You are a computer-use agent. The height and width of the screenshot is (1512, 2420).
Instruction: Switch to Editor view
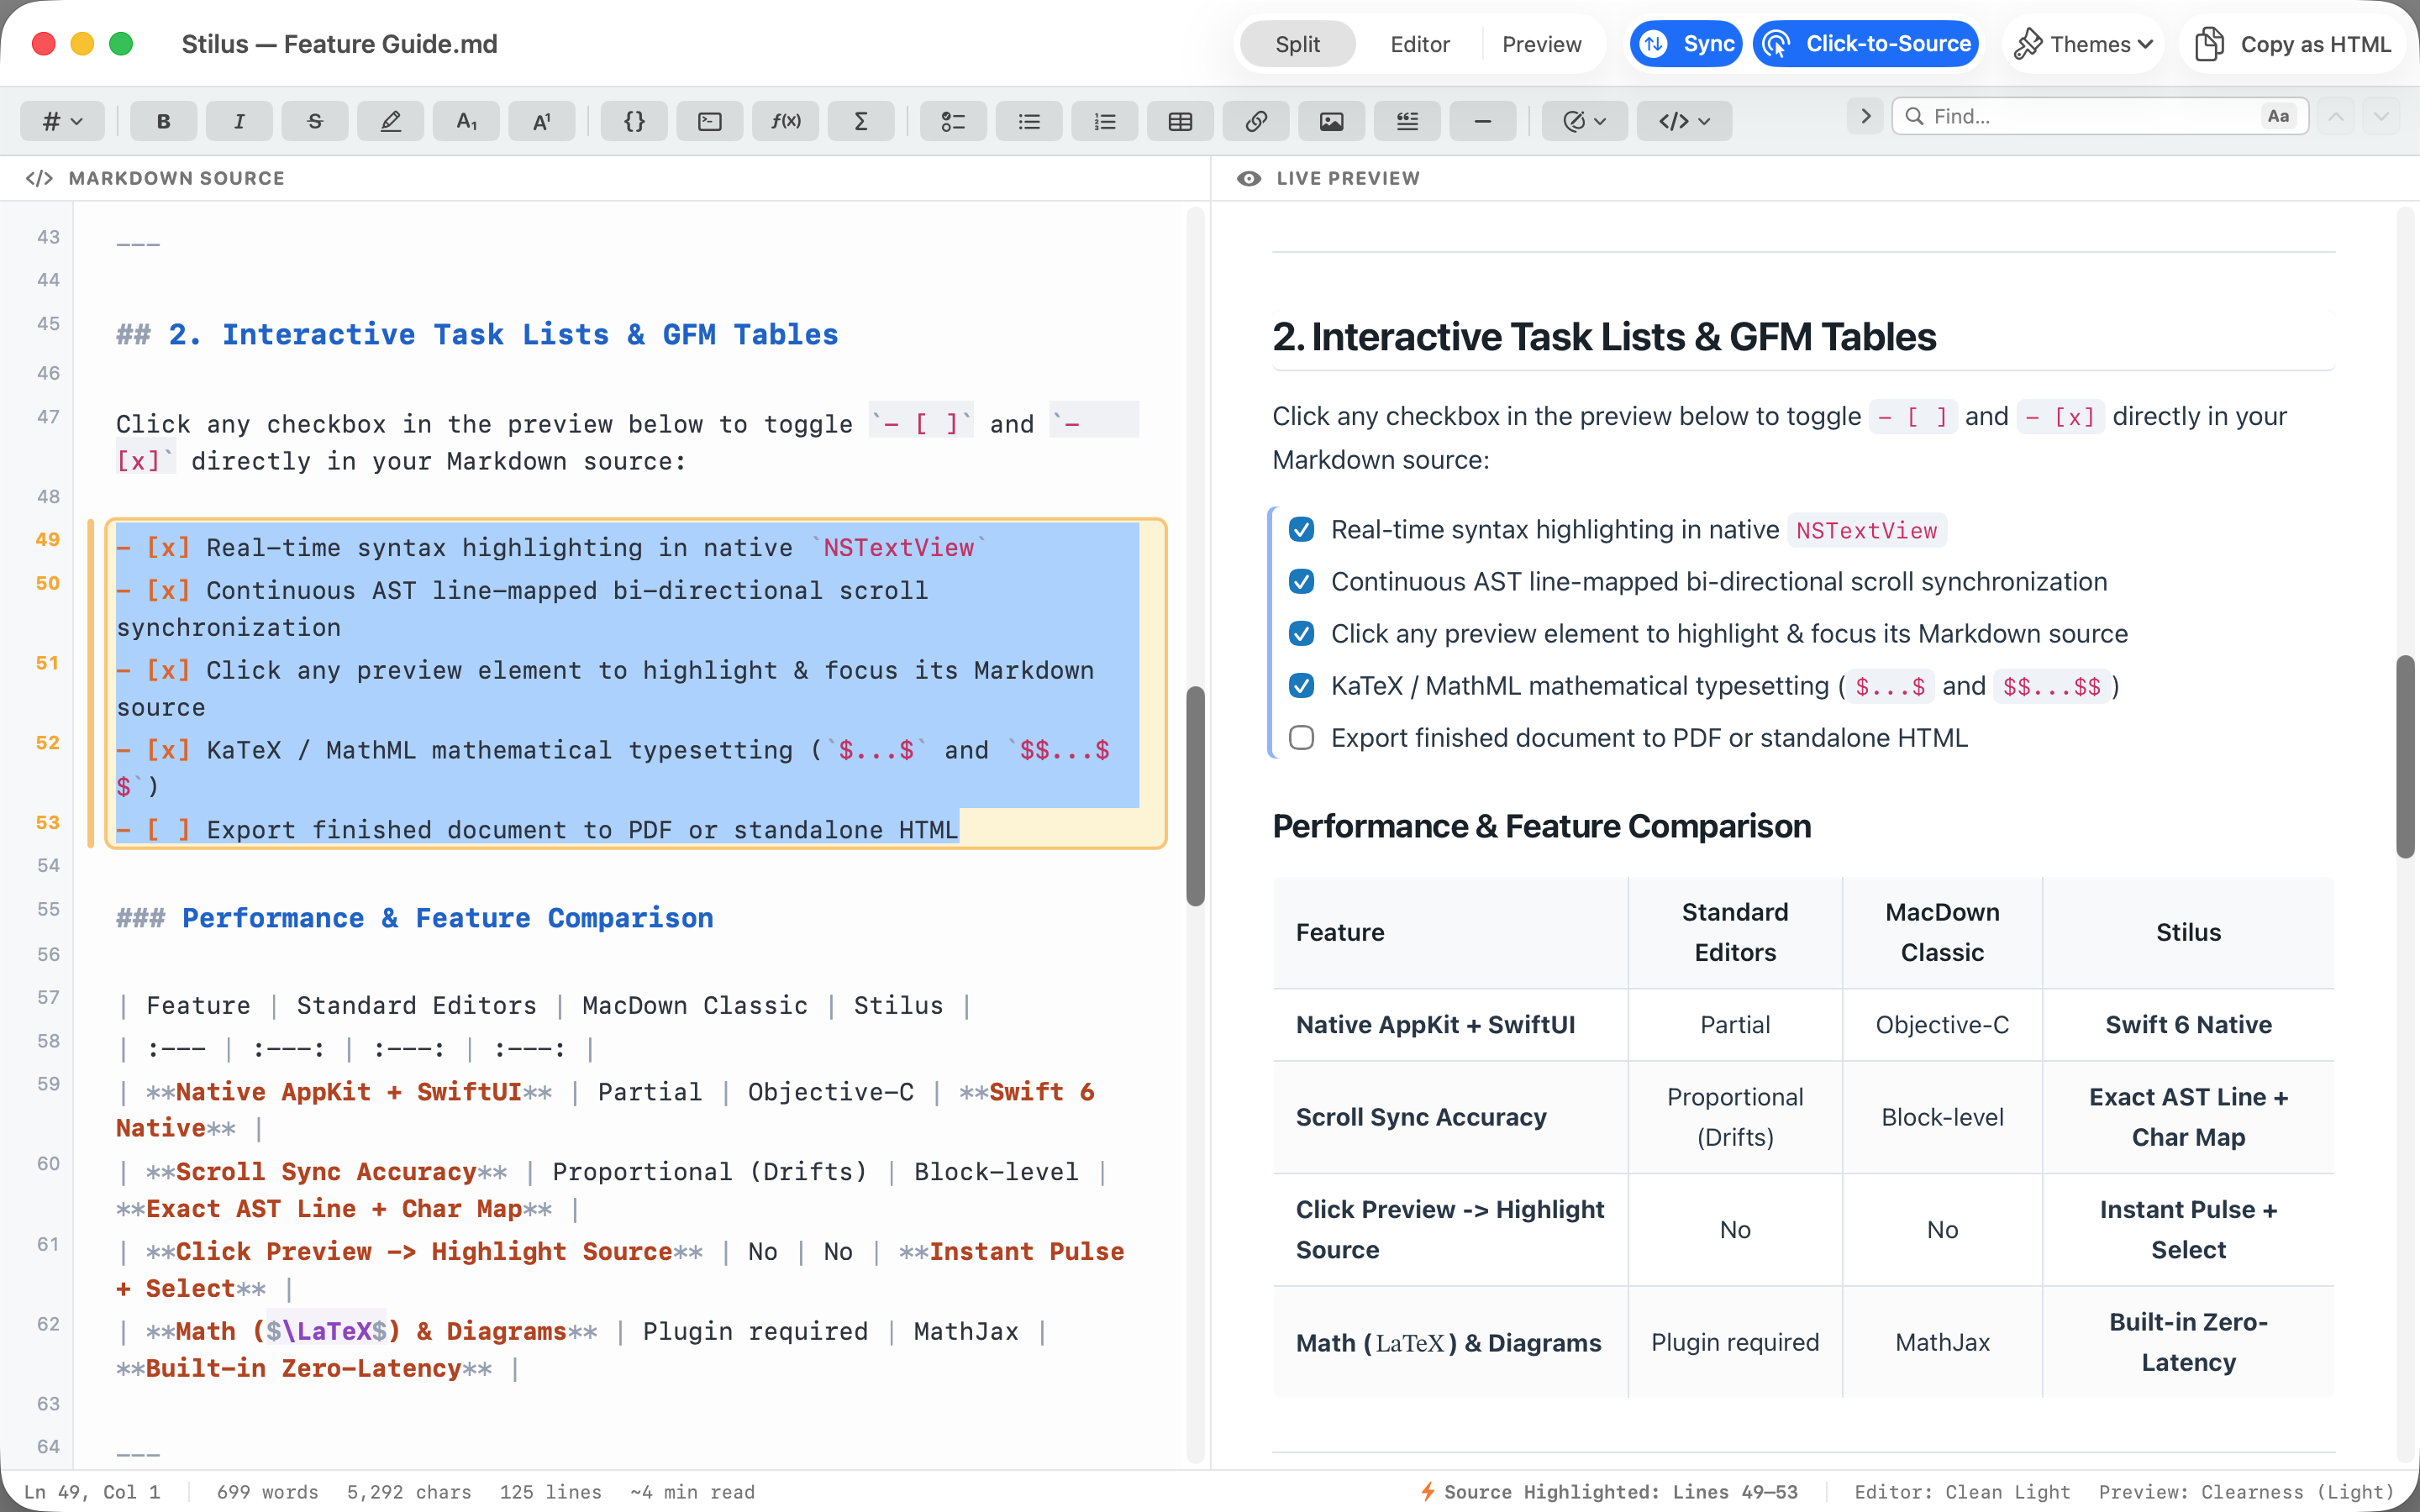1419,44
